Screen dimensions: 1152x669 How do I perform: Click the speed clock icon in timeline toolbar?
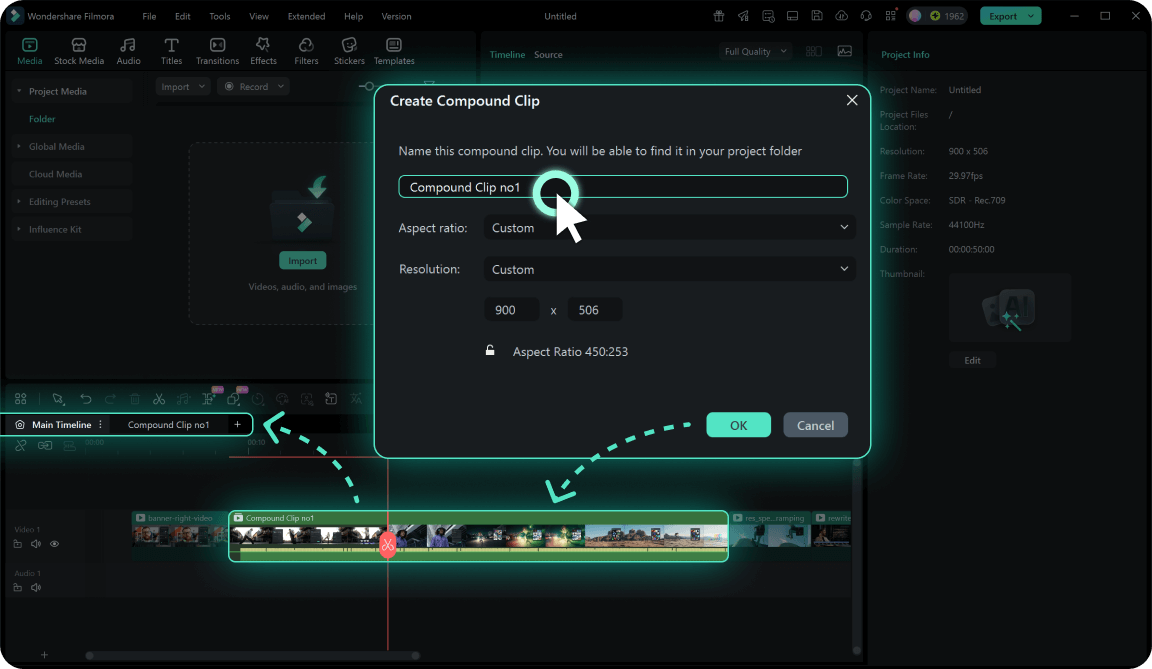pos(258,399)
